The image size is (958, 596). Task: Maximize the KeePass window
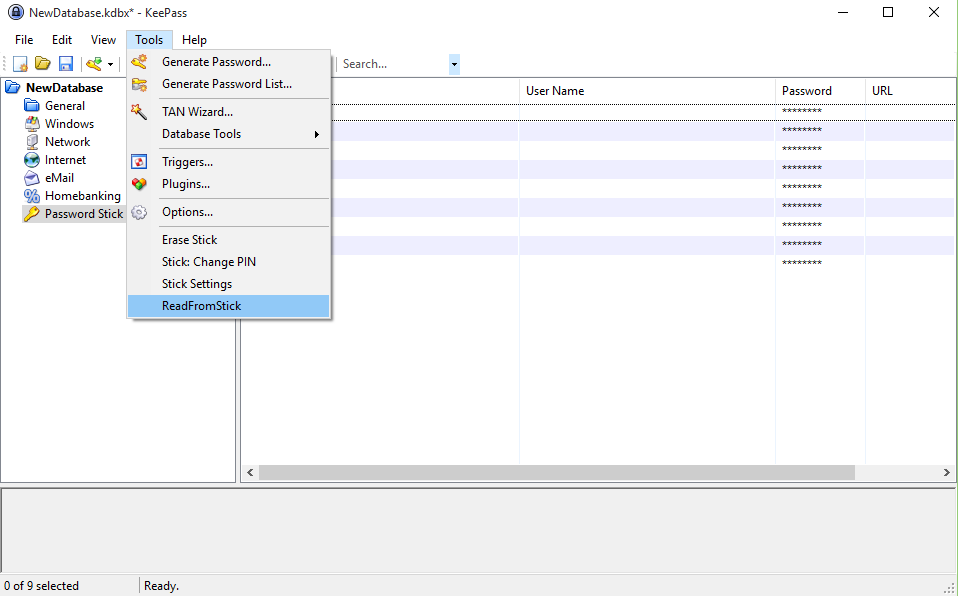(x=888, y=12)
